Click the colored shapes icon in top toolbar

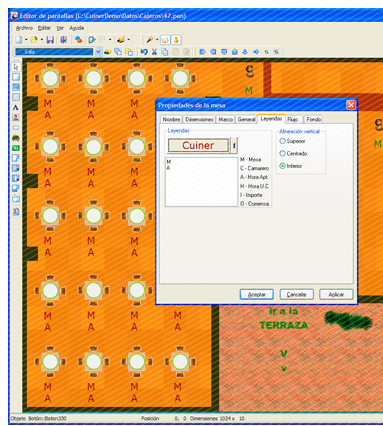pyautogui.click(x=78, y=40)
